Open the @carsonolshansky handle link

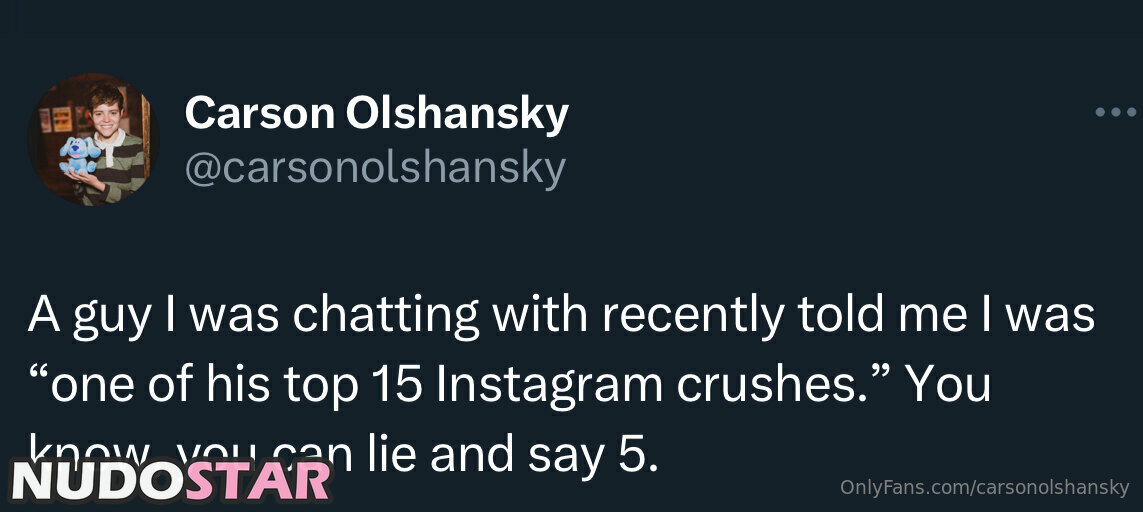(374, 168)
